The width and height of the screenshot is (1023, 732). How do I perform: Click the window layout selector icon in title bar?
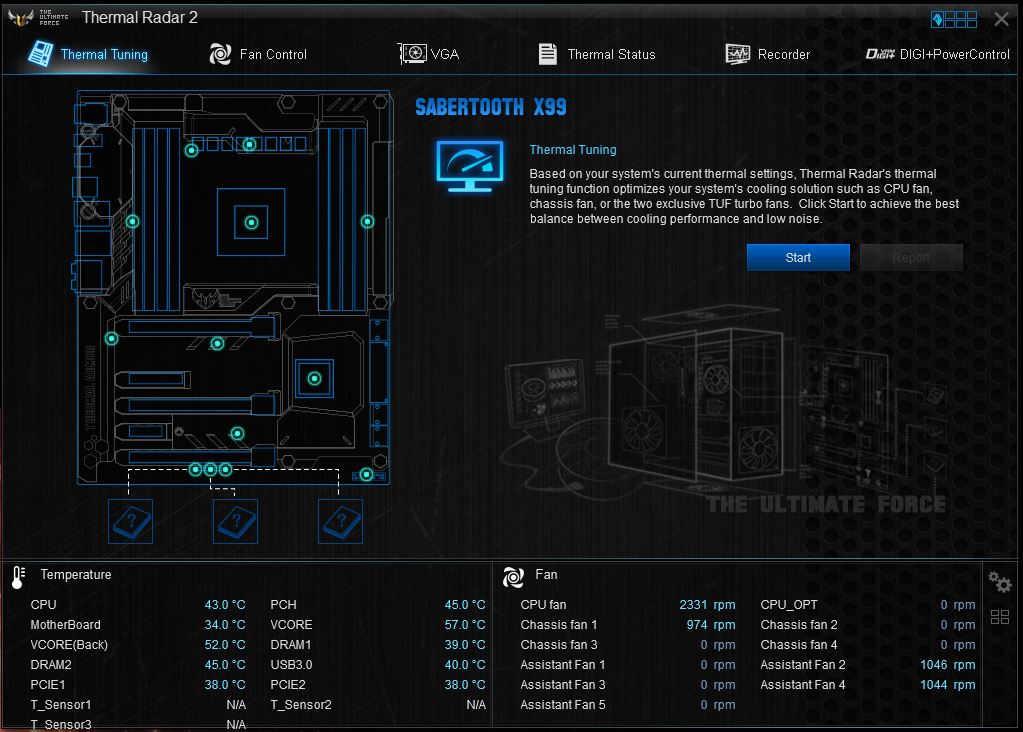click(954, 20)
